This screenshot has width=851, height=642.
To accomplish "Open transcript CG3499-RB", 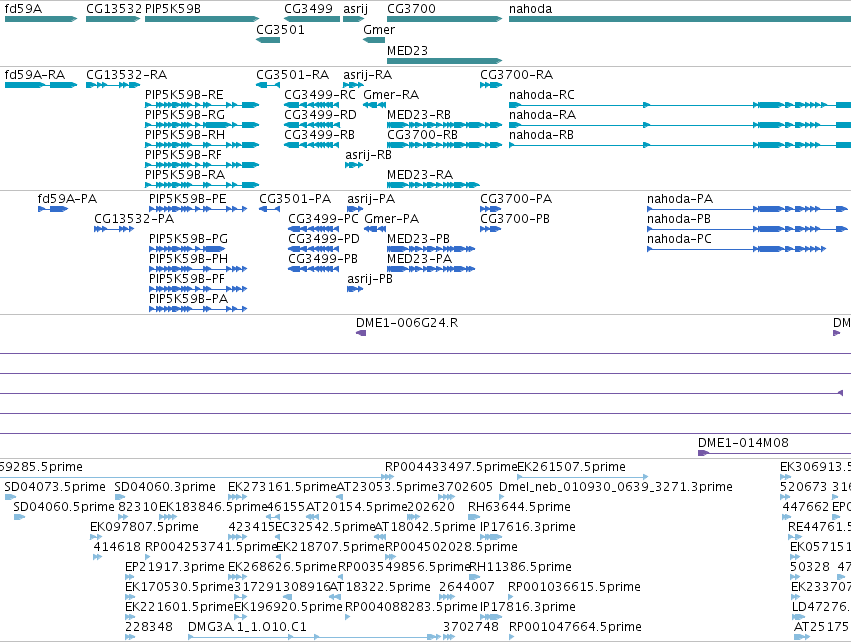I will coord(320,135).
